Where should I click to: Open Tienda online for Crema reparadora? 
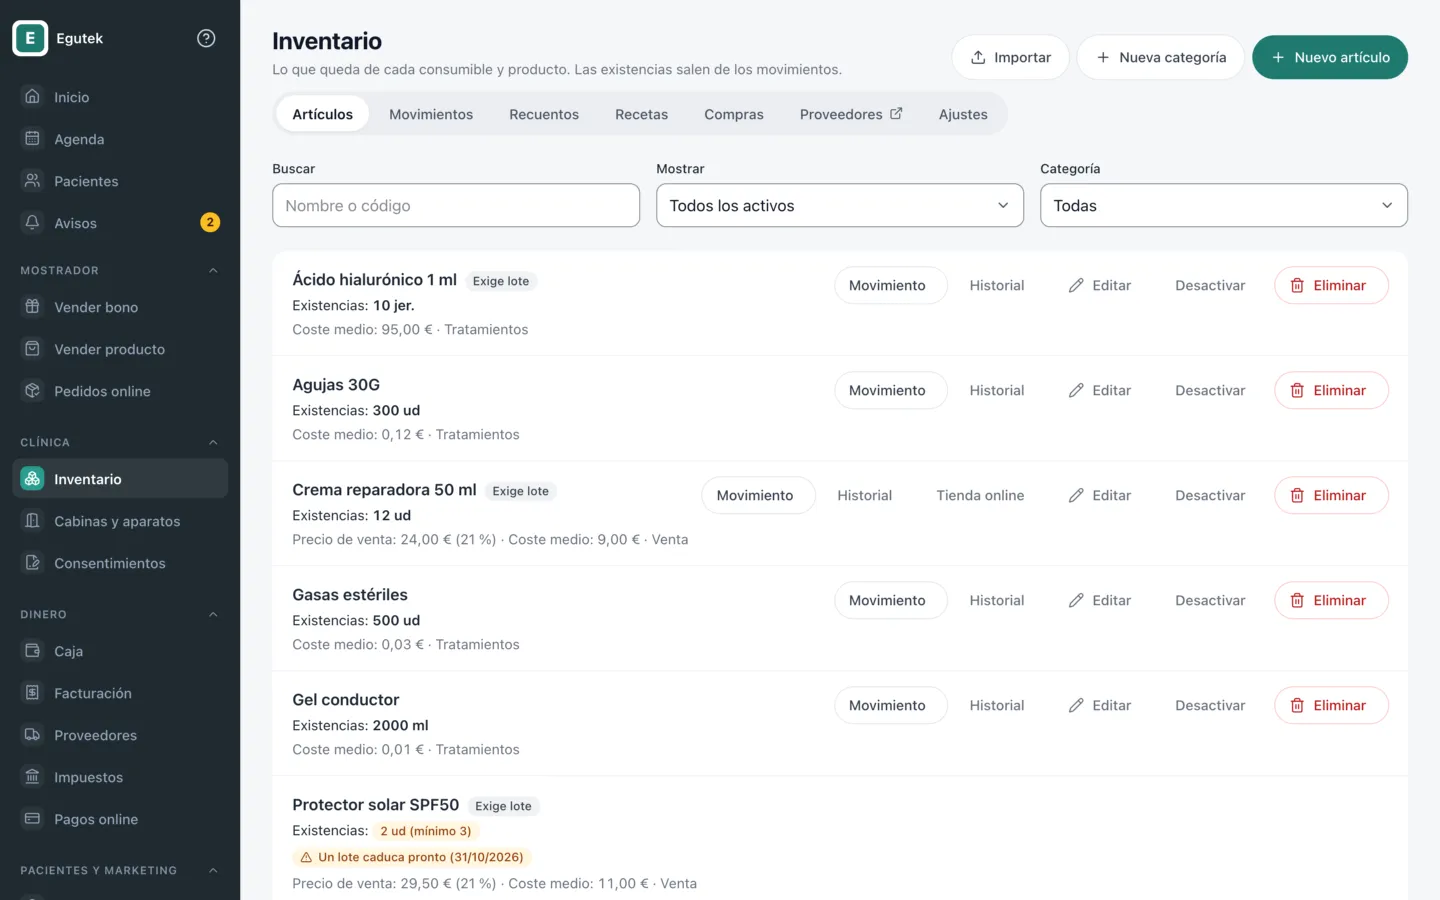pyautogui.click(x=980, y=495)
